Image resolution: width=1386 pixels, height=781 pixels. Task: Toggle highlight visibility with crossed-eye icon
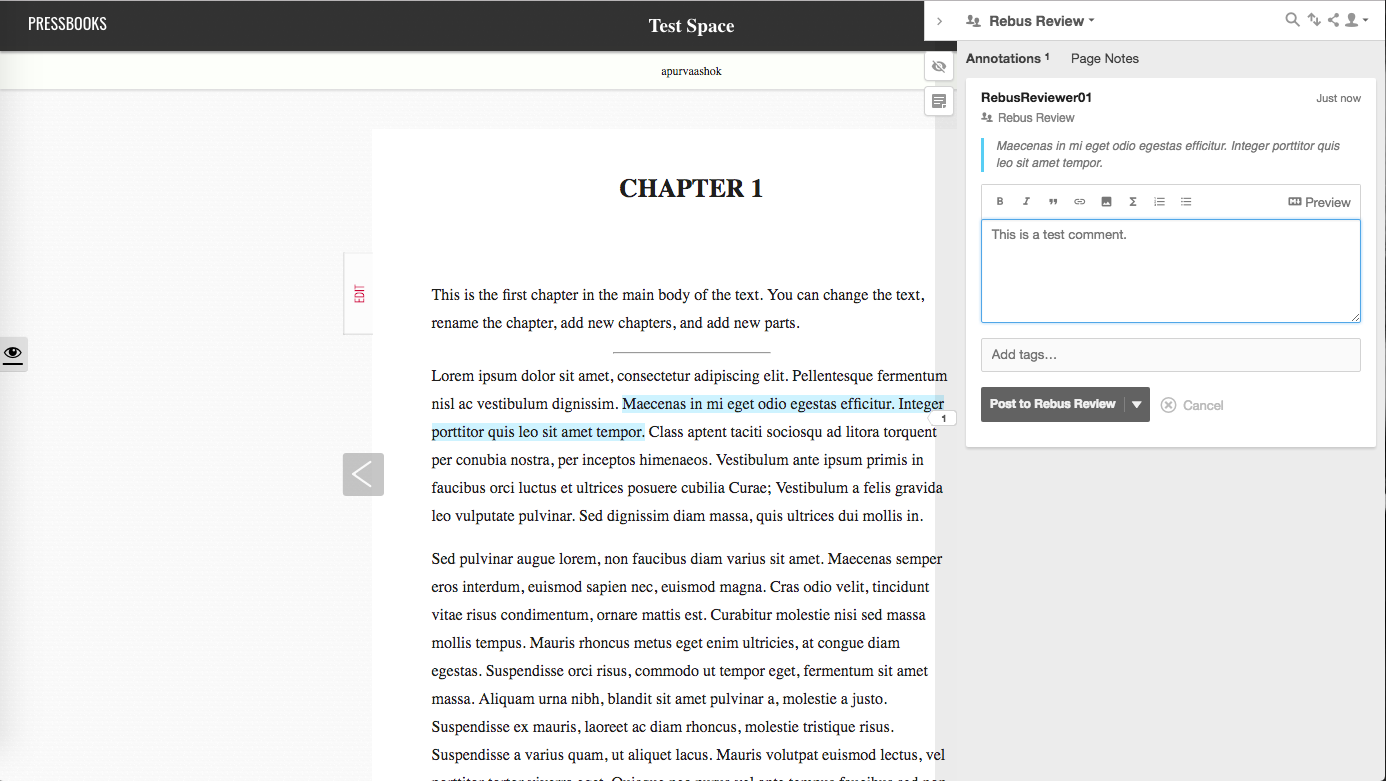coord(938,67)
